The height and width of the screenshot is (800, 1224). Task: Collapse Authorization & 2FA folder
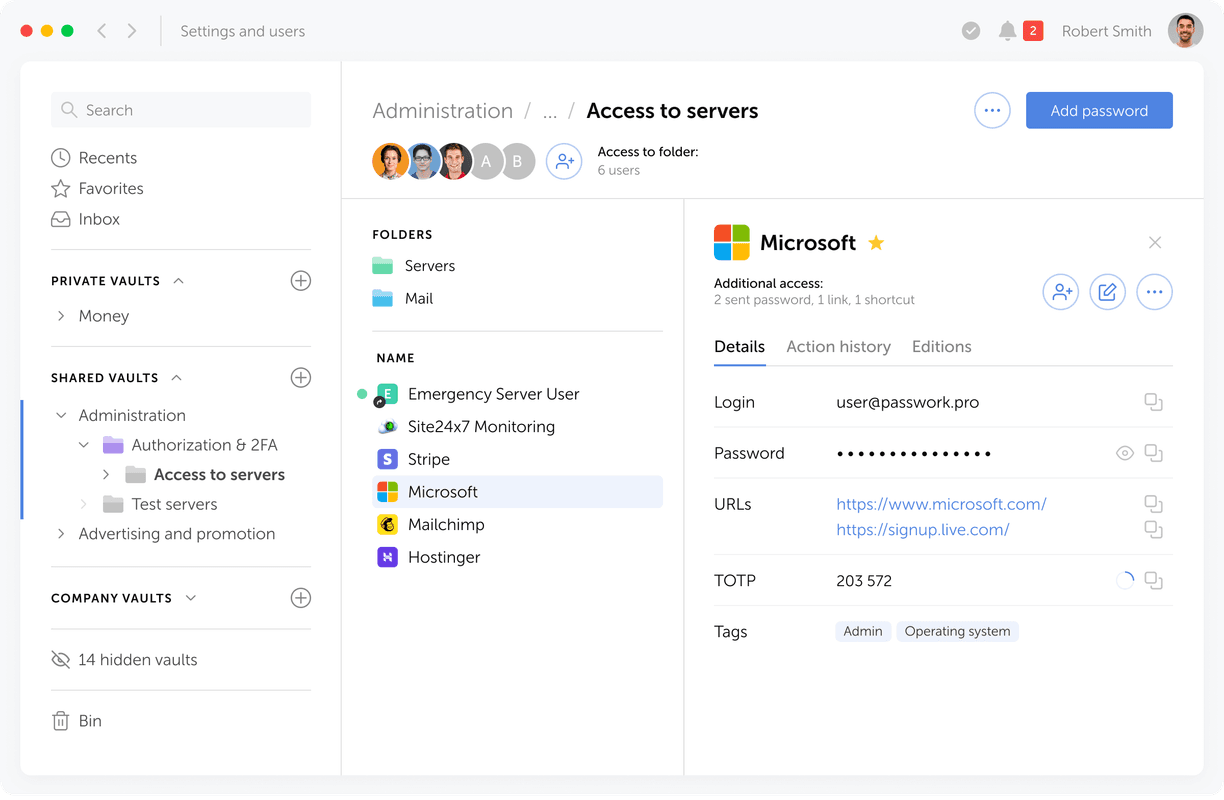click(x=84, y=445)
